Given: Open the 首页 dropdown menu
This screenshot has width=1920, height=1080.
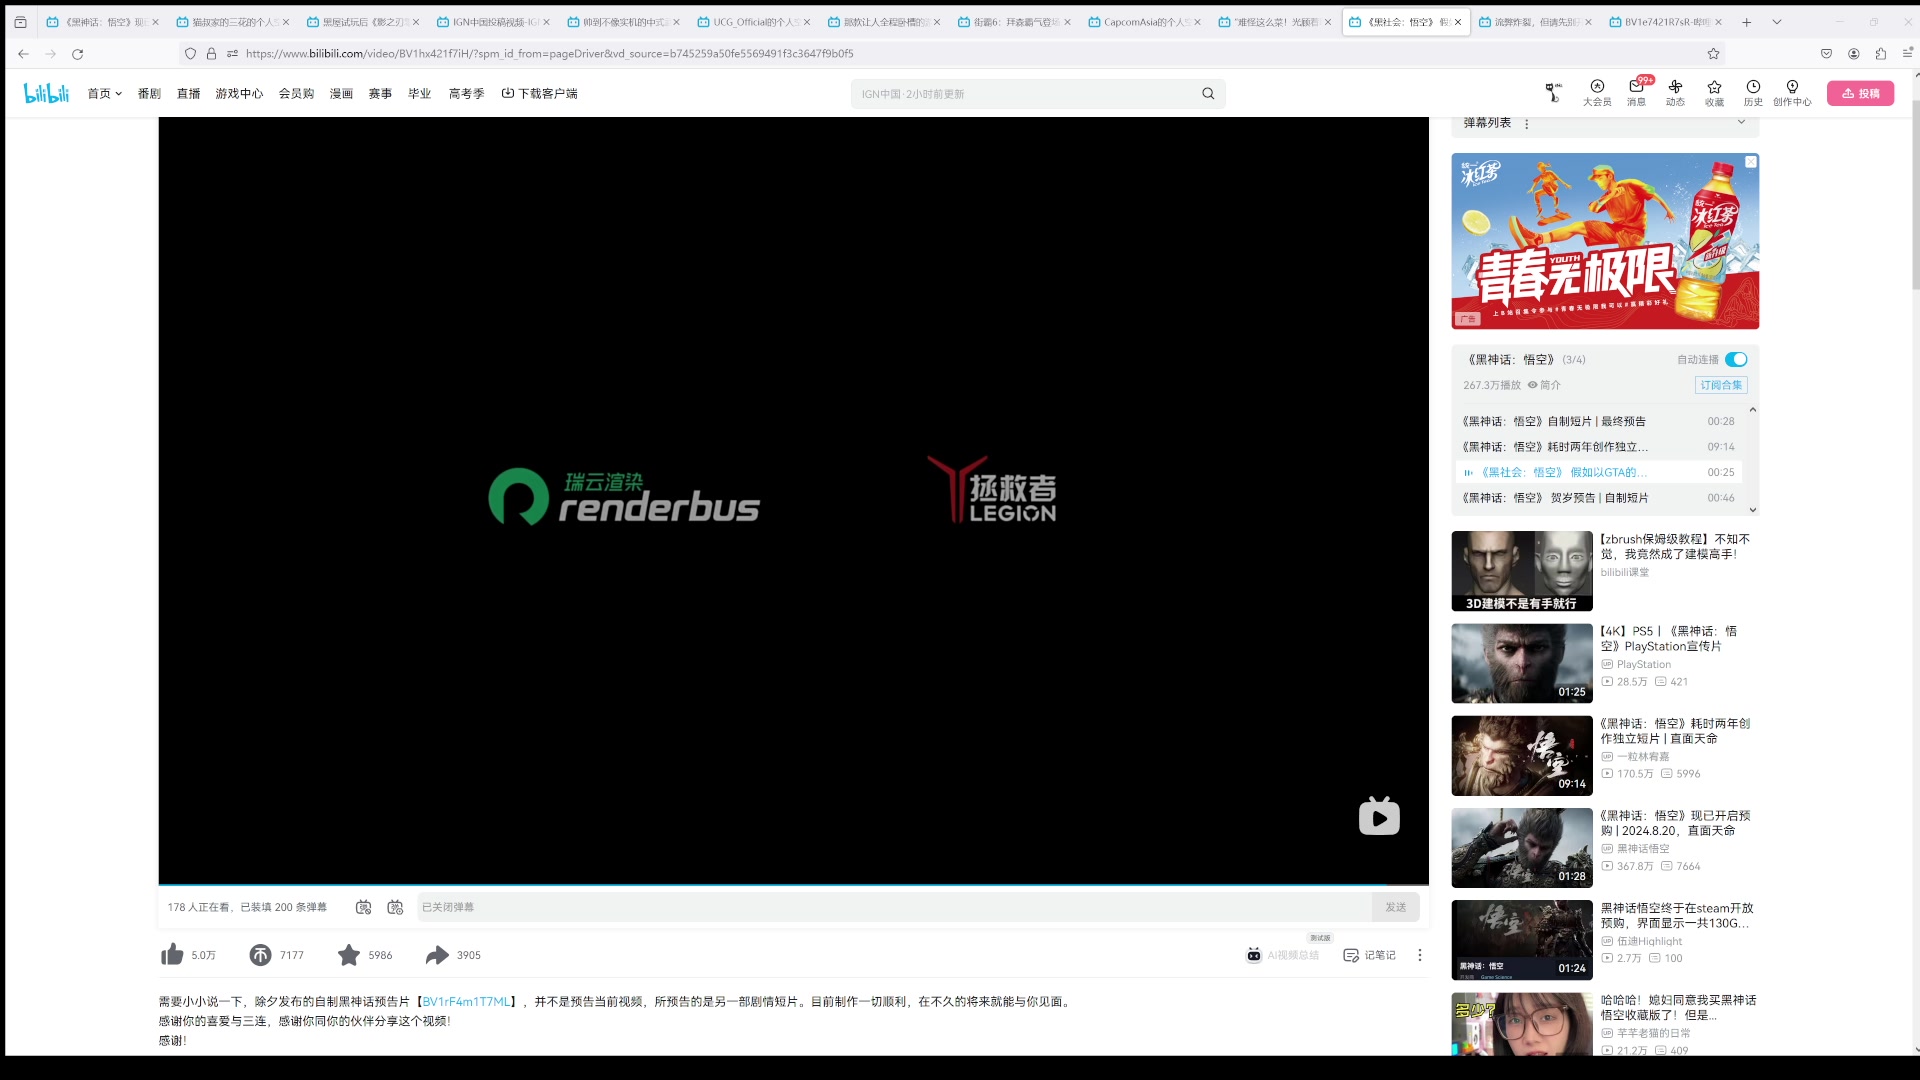Looking at the screenshot, I should coord(104,93).
